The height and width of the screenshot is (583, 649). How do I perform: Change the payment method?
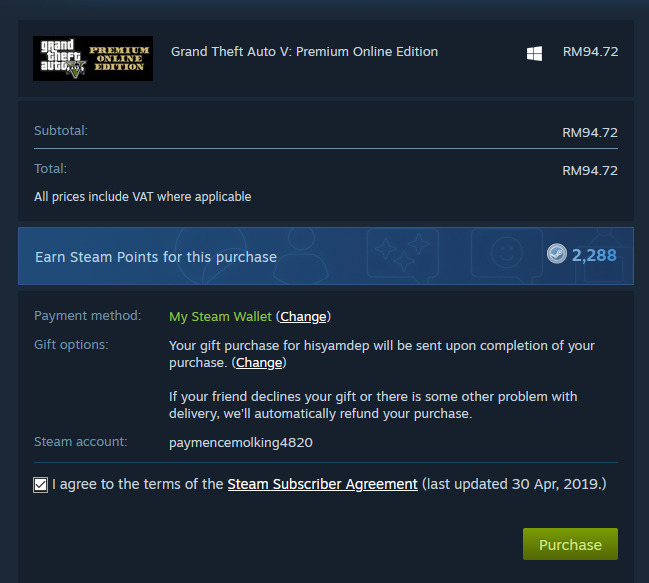point(303,317)
